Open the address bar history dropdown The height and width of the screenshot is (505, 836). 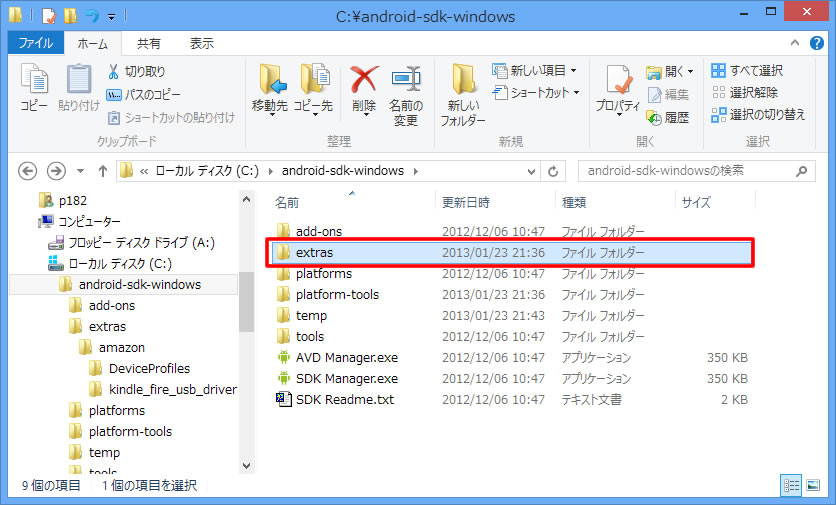coord(531,171)
